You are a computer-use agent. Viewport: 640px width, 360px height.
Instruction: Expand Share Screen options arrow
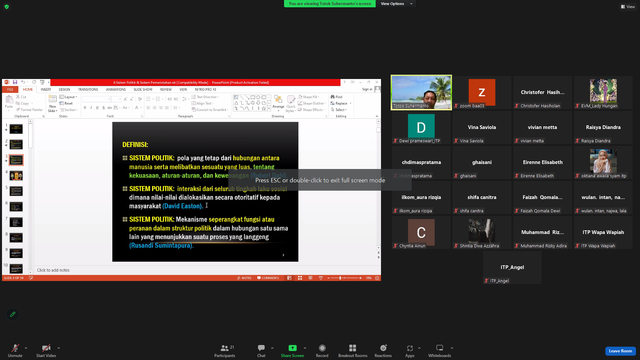(305, 348)
